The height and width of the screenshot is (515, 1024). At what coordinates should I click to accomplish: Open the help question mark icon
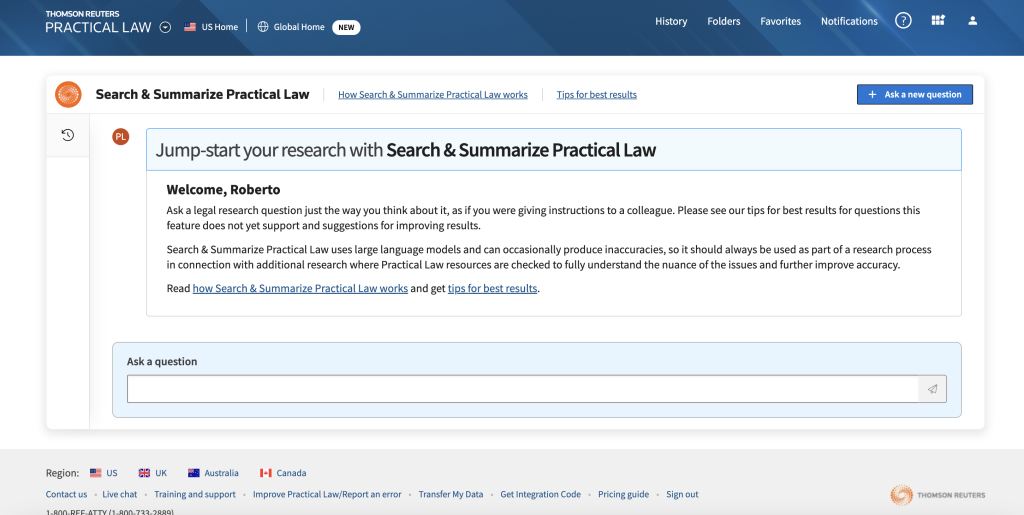click(903, 21)
